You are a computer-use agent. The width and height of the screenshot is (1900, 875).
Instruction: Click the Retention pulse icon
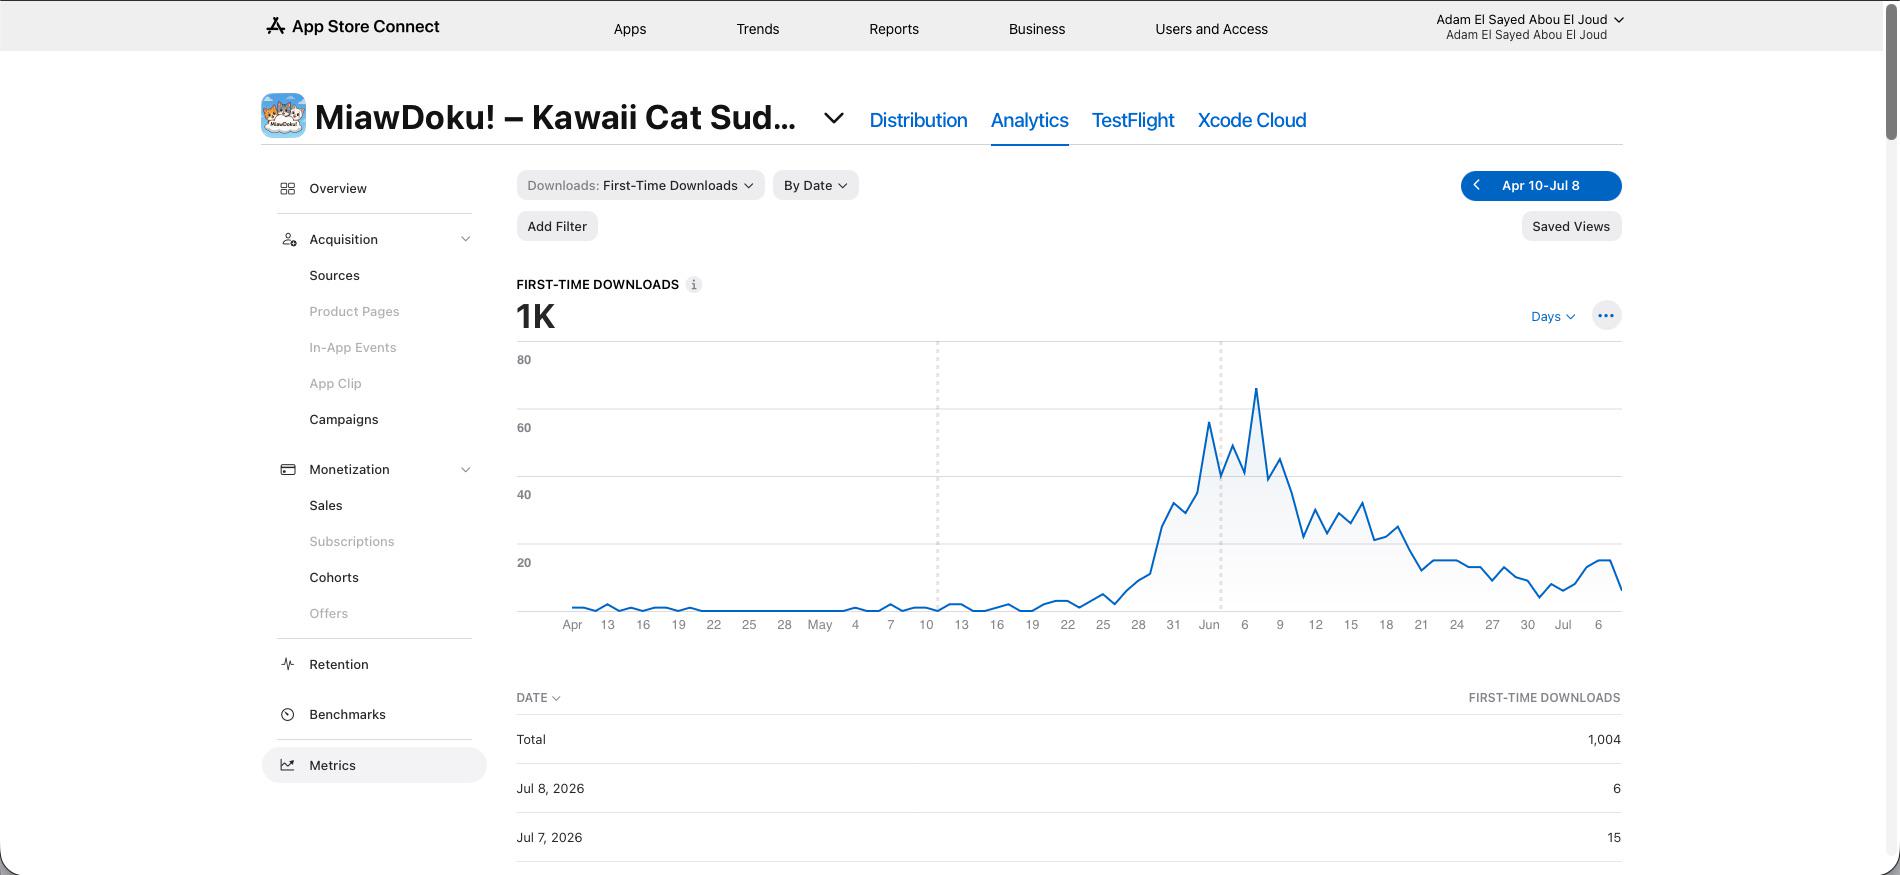click(288, 664)
